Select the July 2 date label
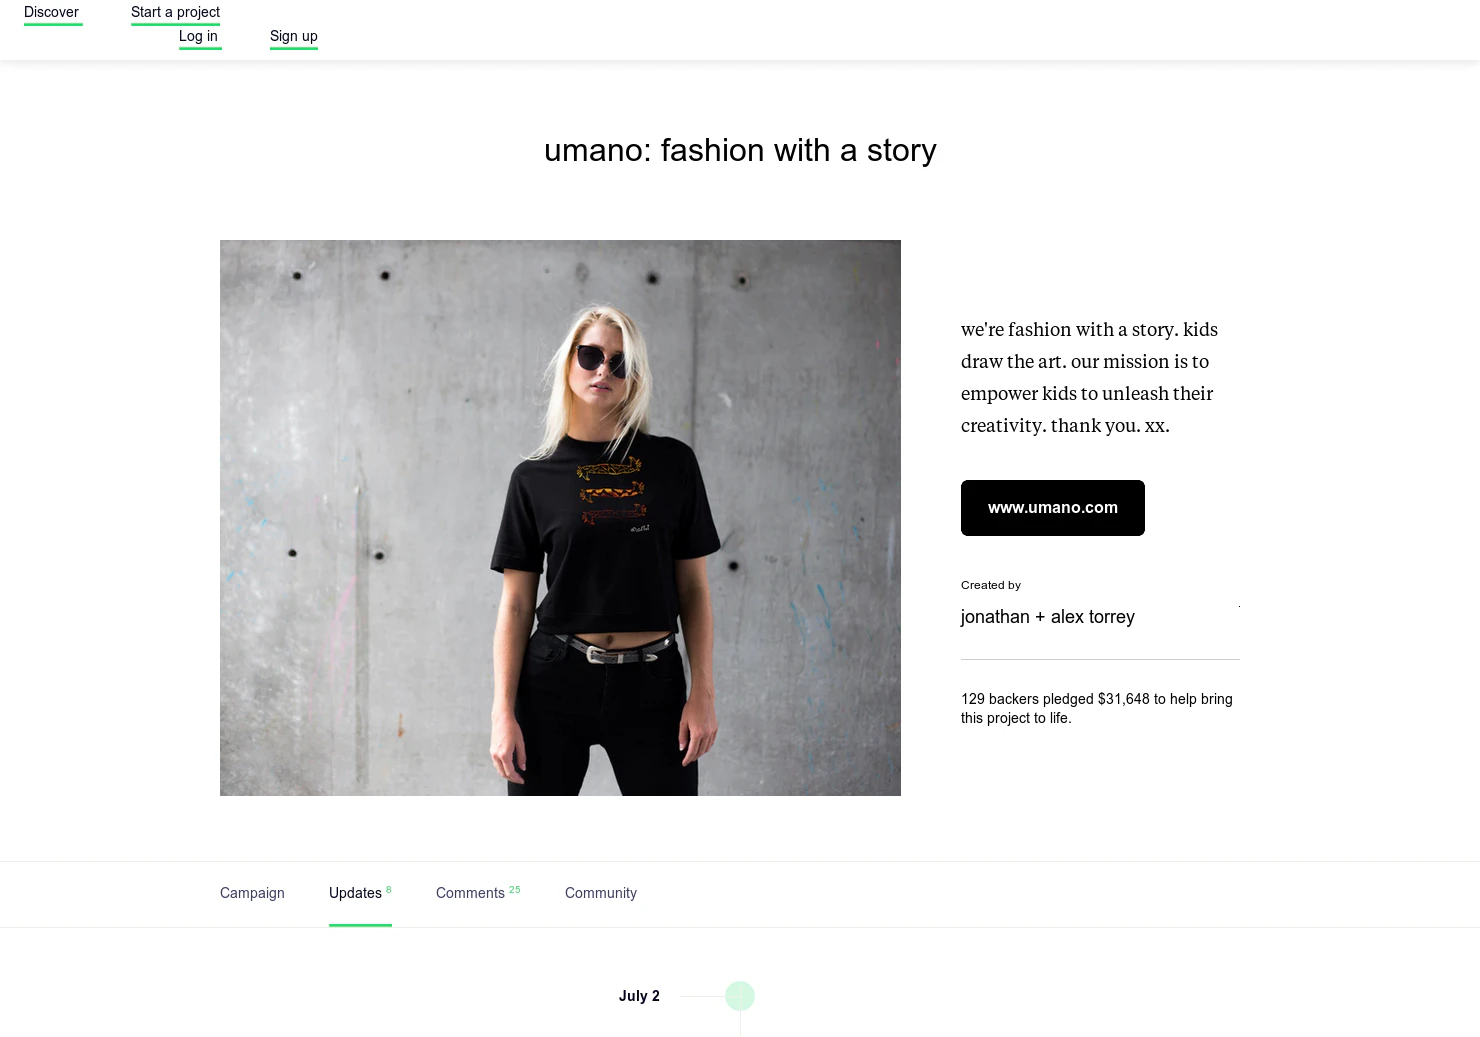 [639, 996]
